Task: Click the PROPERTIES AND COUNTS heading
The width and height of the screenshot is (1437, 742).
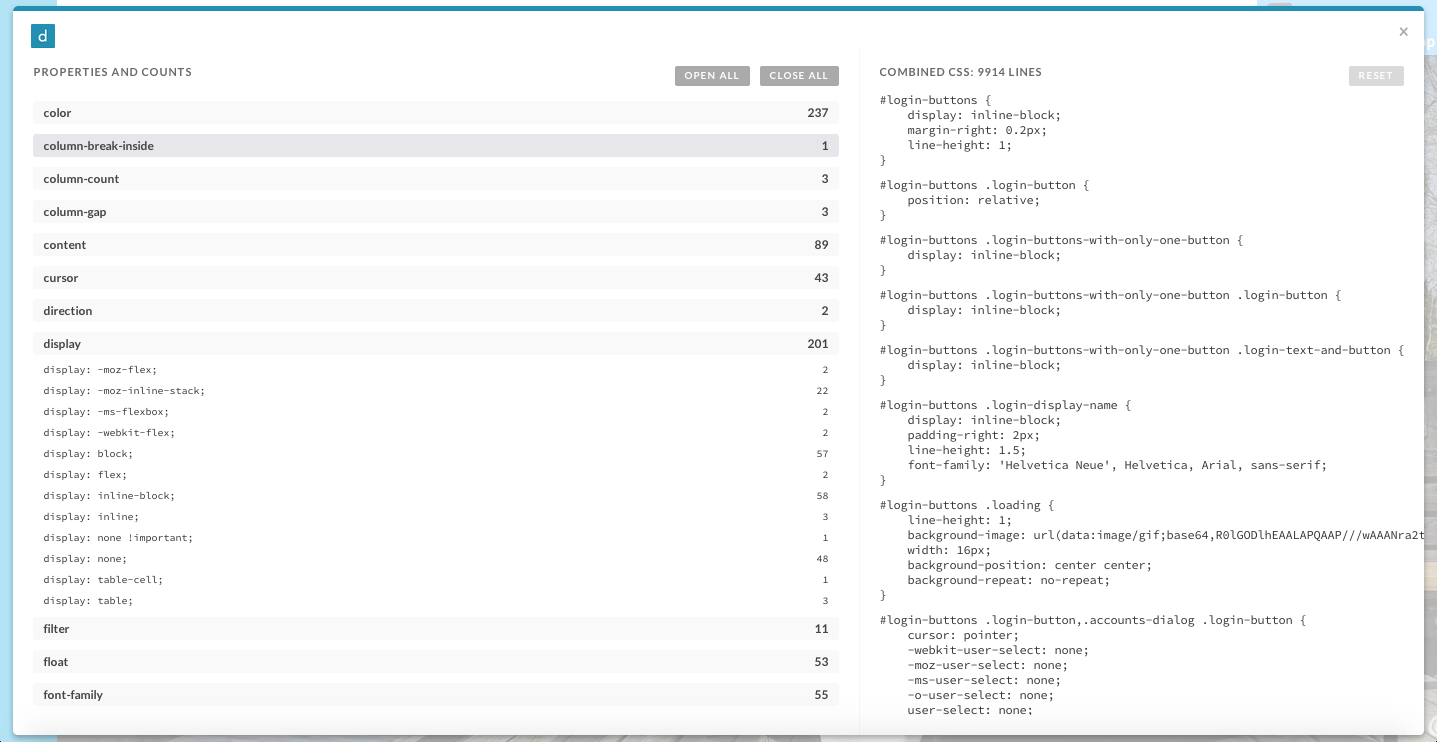Action: point(113,72)
